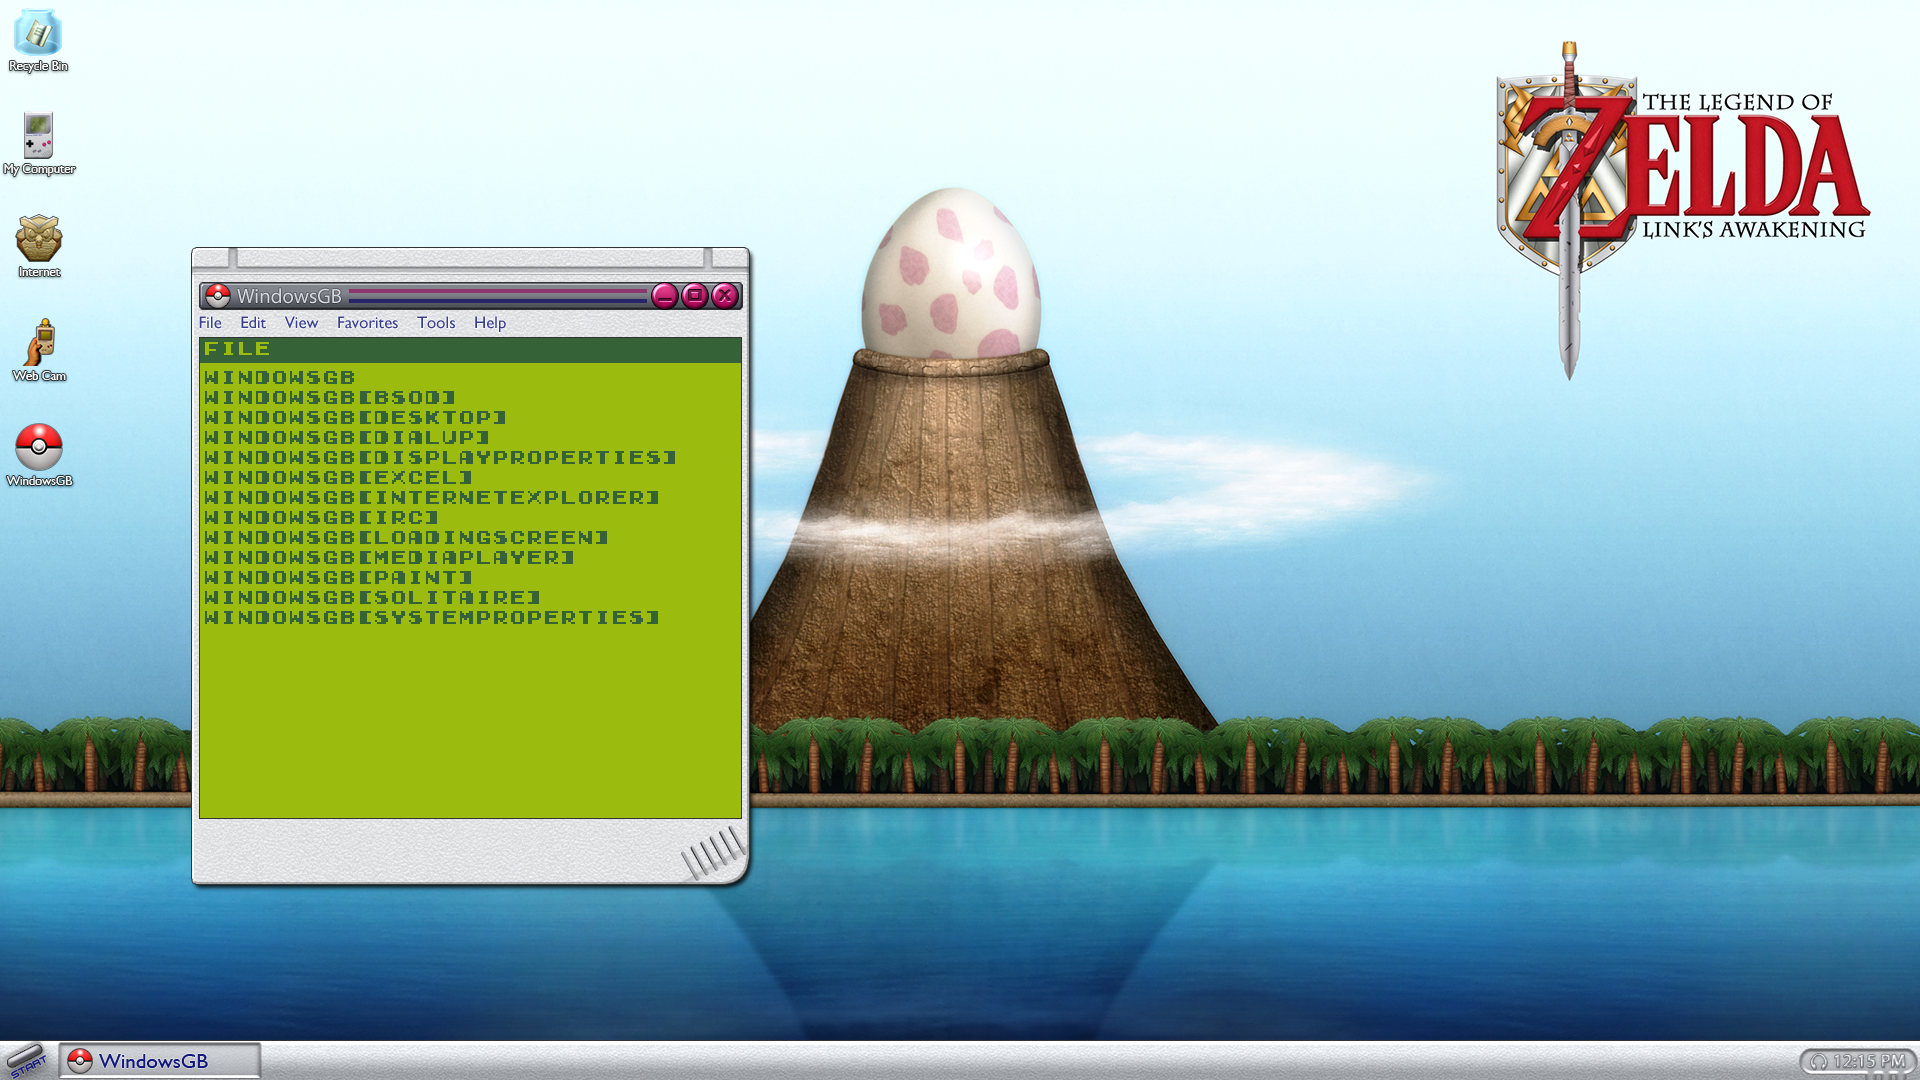1920x1080 pixels.
Task: Click the WindowsGB taskbar button
Action: click(160, 1061)
